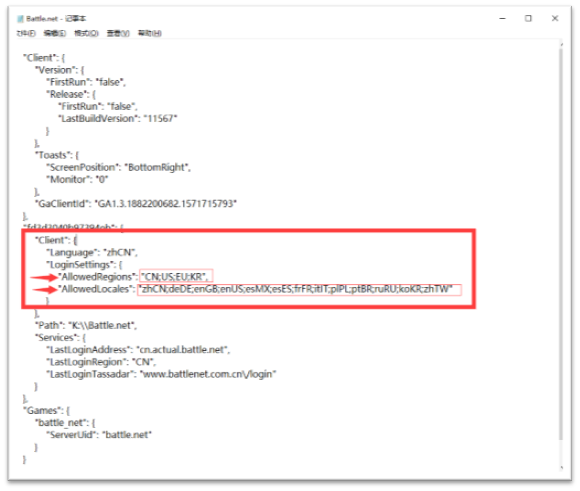
Task: Open the View menu
Action: (118, 33)
